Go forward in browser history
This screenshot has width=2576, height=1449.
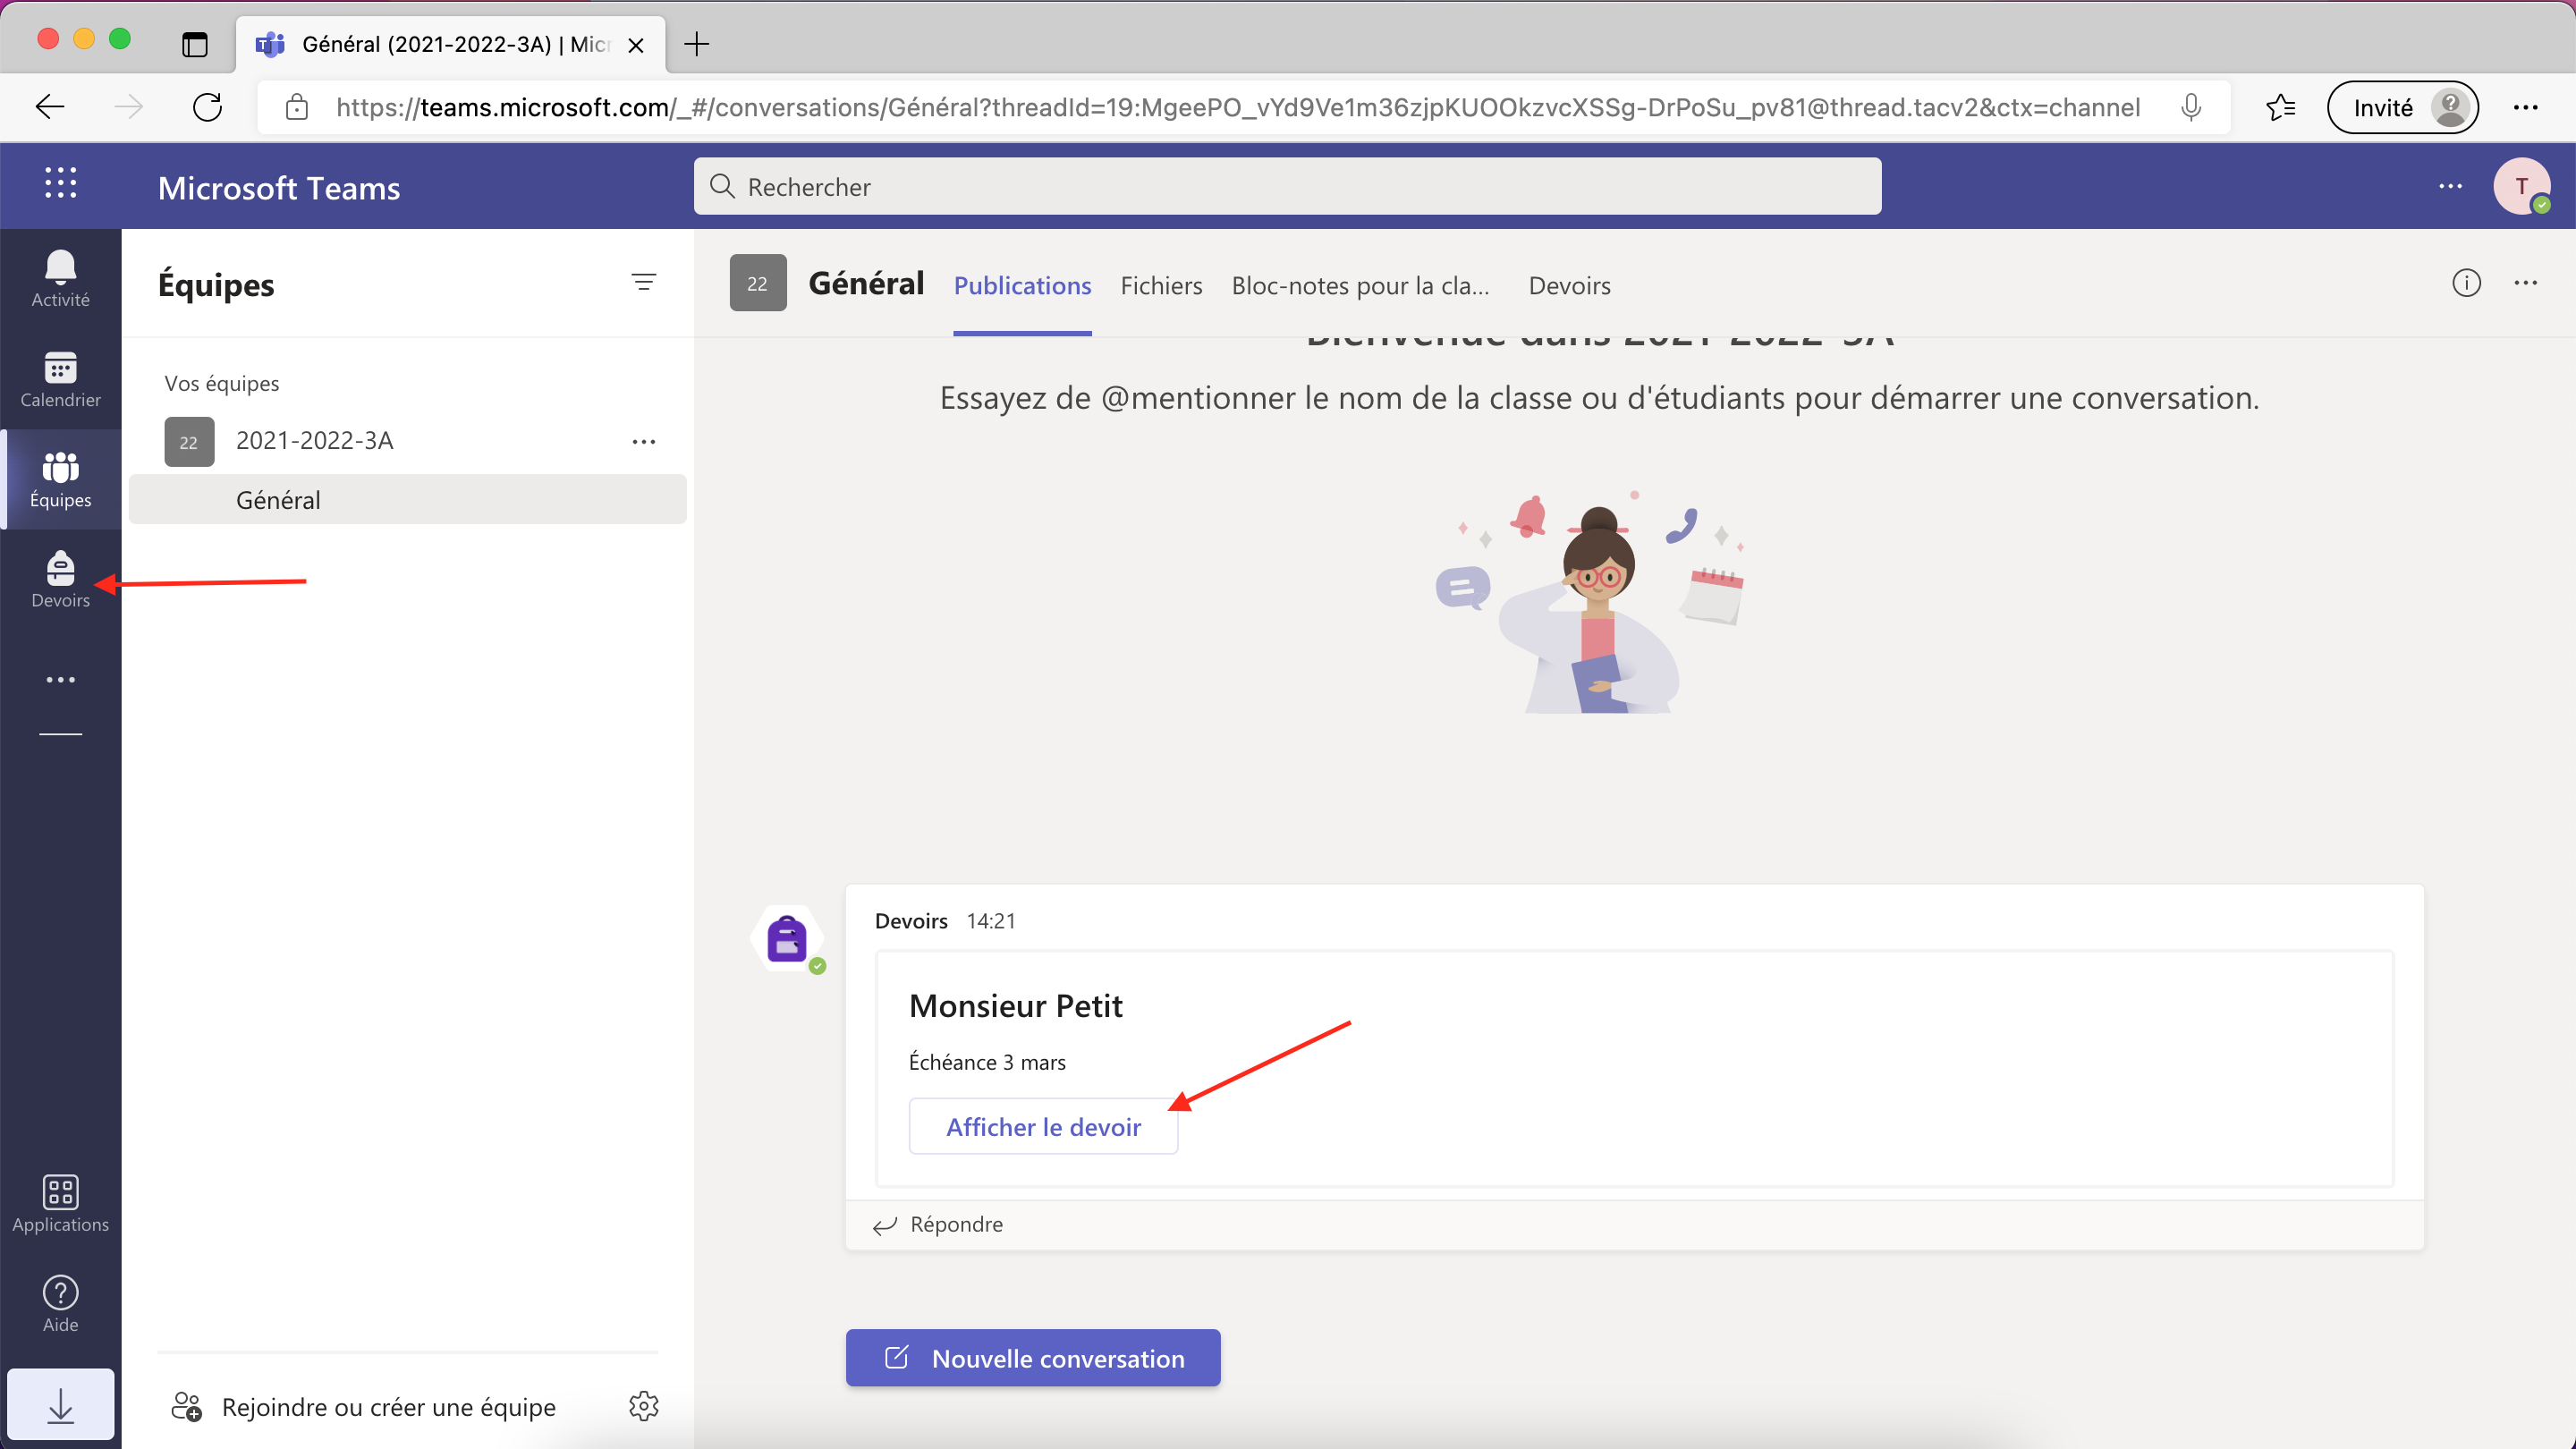(x=129, y=107)
